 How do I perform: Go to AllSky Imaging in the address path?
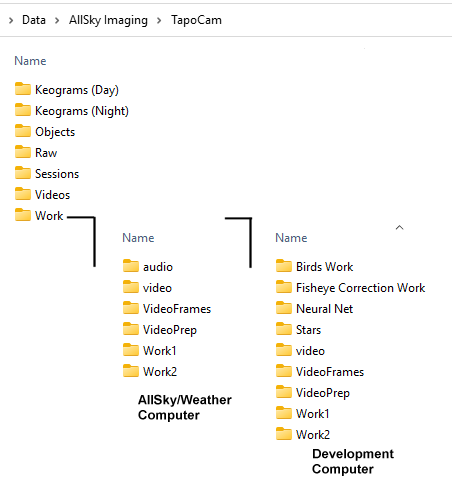point(108,20)
